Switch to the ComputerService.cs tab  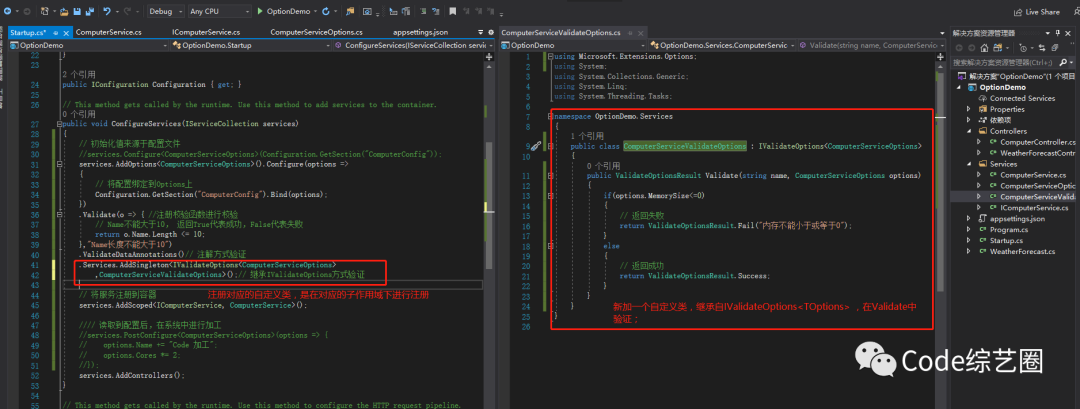coord(108,32)
